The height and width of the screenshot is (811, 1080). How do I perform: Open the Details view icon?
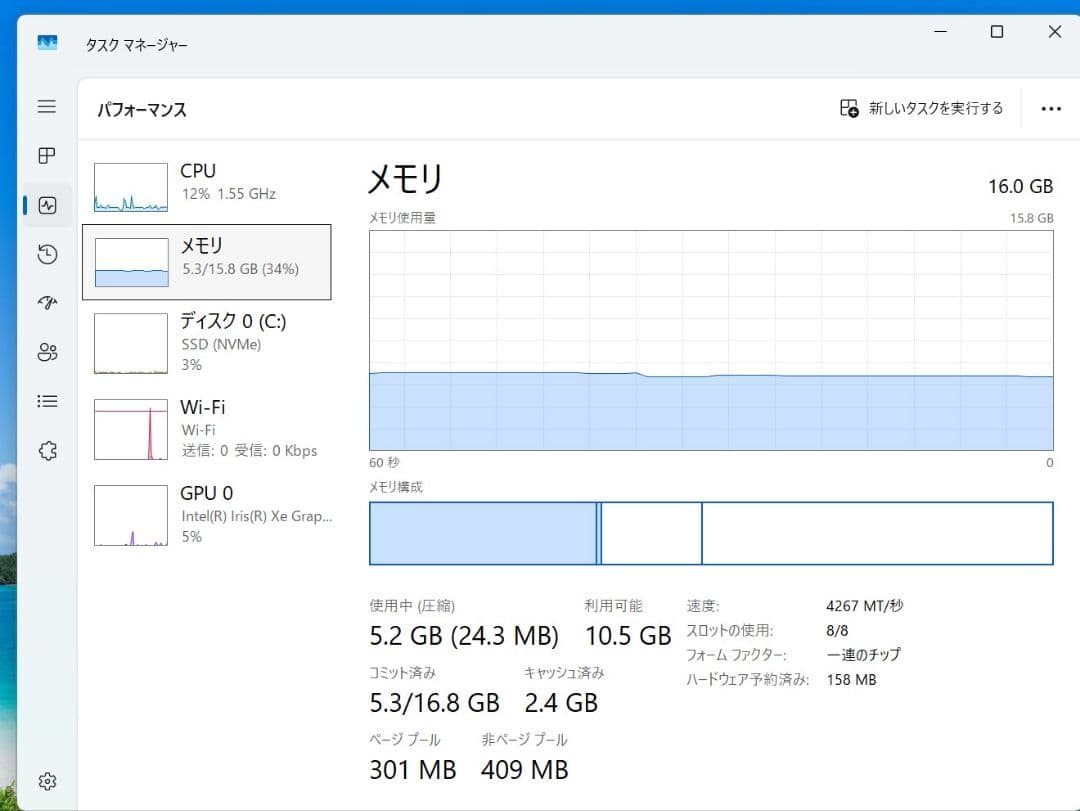tap(46, 401)
